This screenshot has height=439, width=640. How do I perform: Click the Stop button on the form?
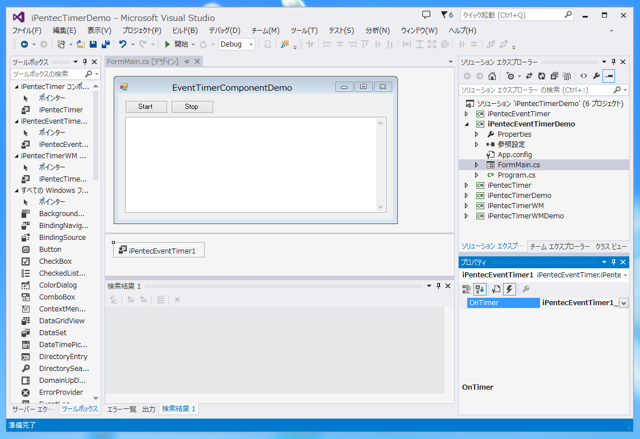[192, 106]
